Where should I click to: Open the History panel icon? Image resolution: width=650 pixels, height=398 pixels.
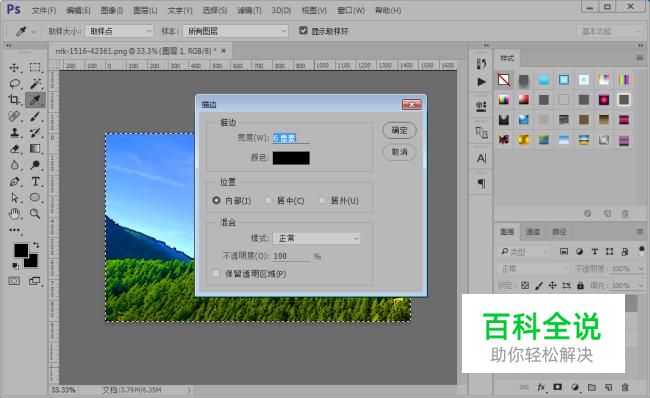481,63
